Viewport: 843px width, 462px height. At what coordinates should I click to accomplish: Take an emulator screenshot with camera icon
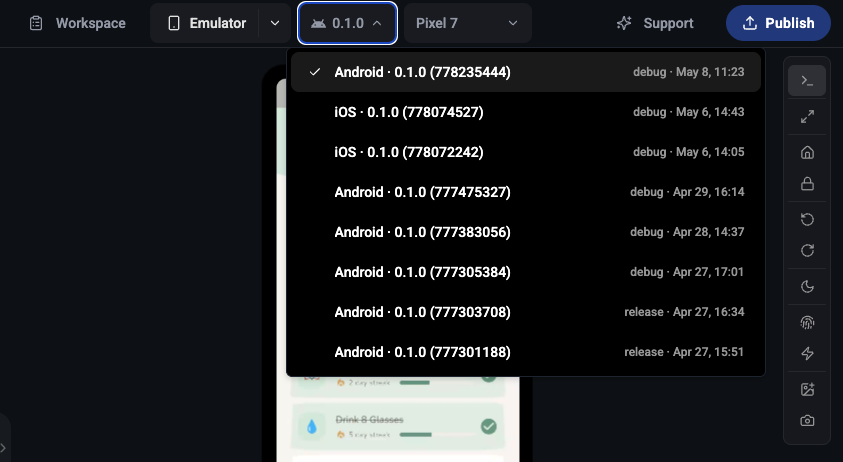tap(807, 421)
